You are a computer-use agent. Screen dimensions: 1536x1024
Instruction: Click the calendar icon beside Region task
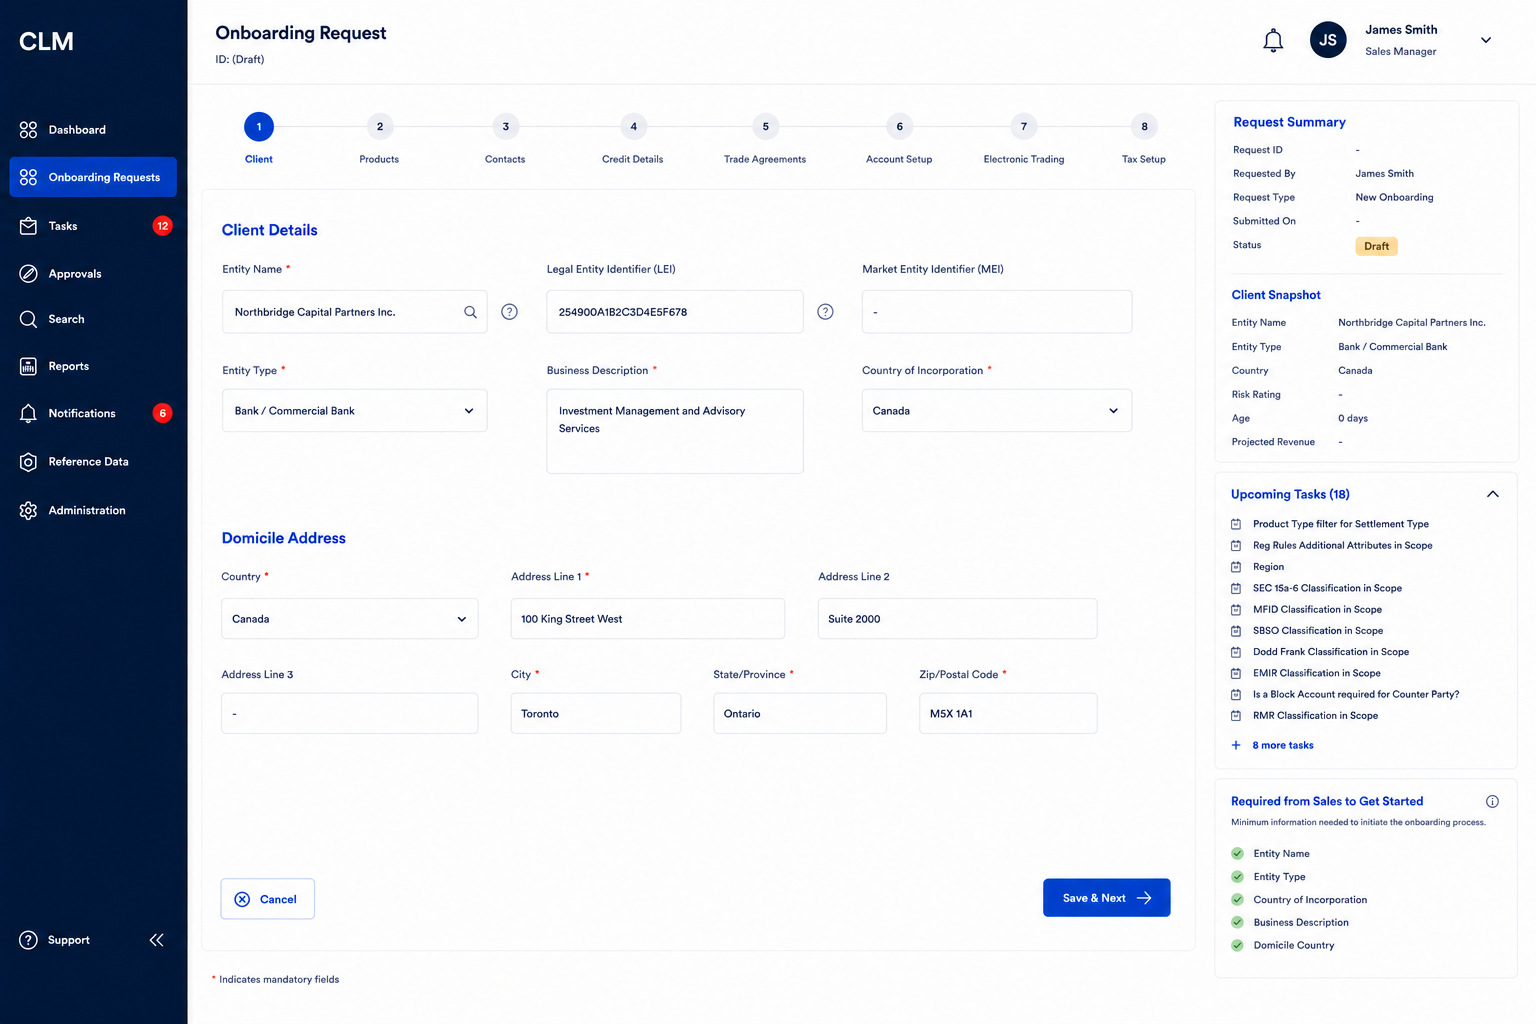(1236, 567)
